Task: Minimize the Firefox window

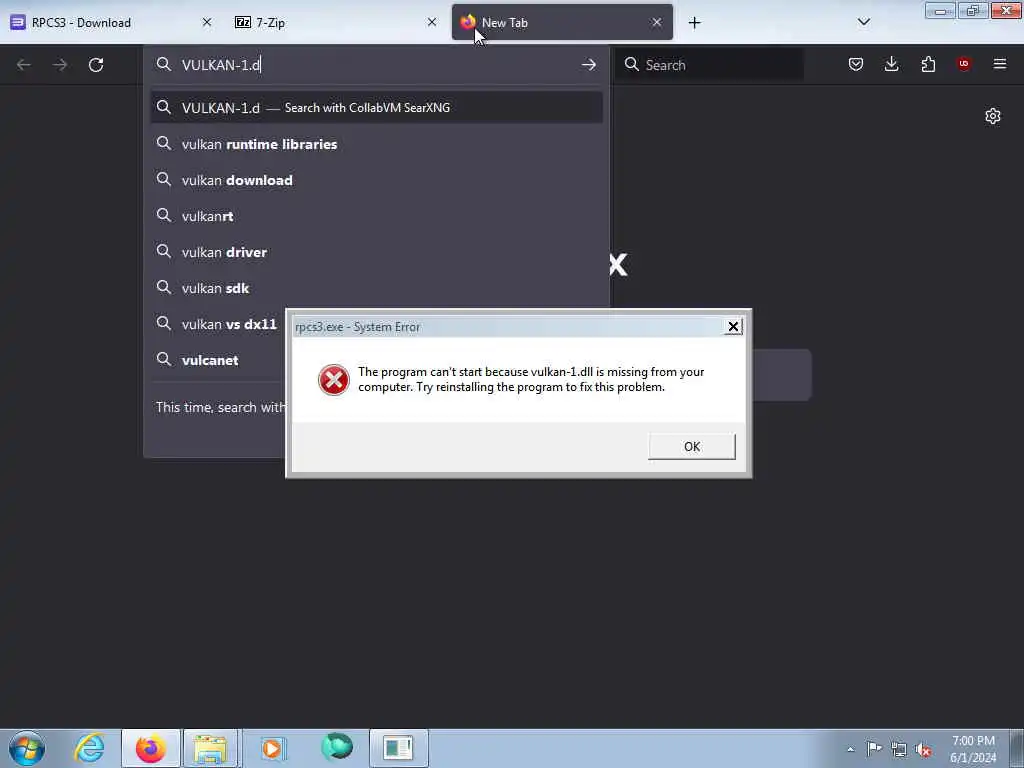Action: [940, 11]
